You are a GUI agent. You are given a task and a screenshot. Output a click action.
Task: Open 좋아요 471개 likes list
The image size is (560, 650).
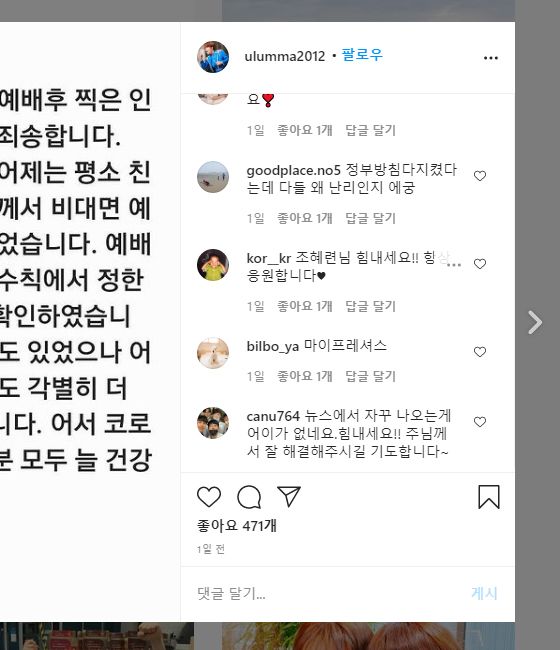pyautogui.click(x=237, y=526)
